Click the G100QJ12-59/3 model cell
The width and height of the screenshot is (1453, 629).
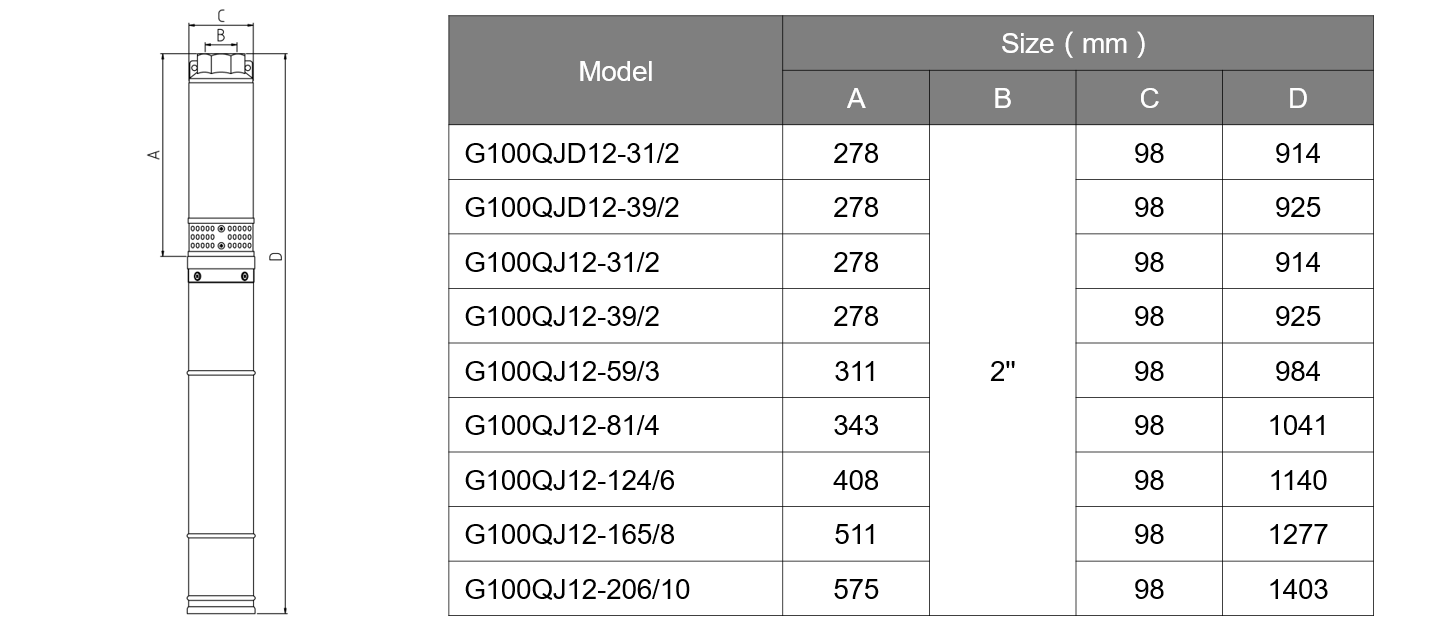(x=562, y=371)
